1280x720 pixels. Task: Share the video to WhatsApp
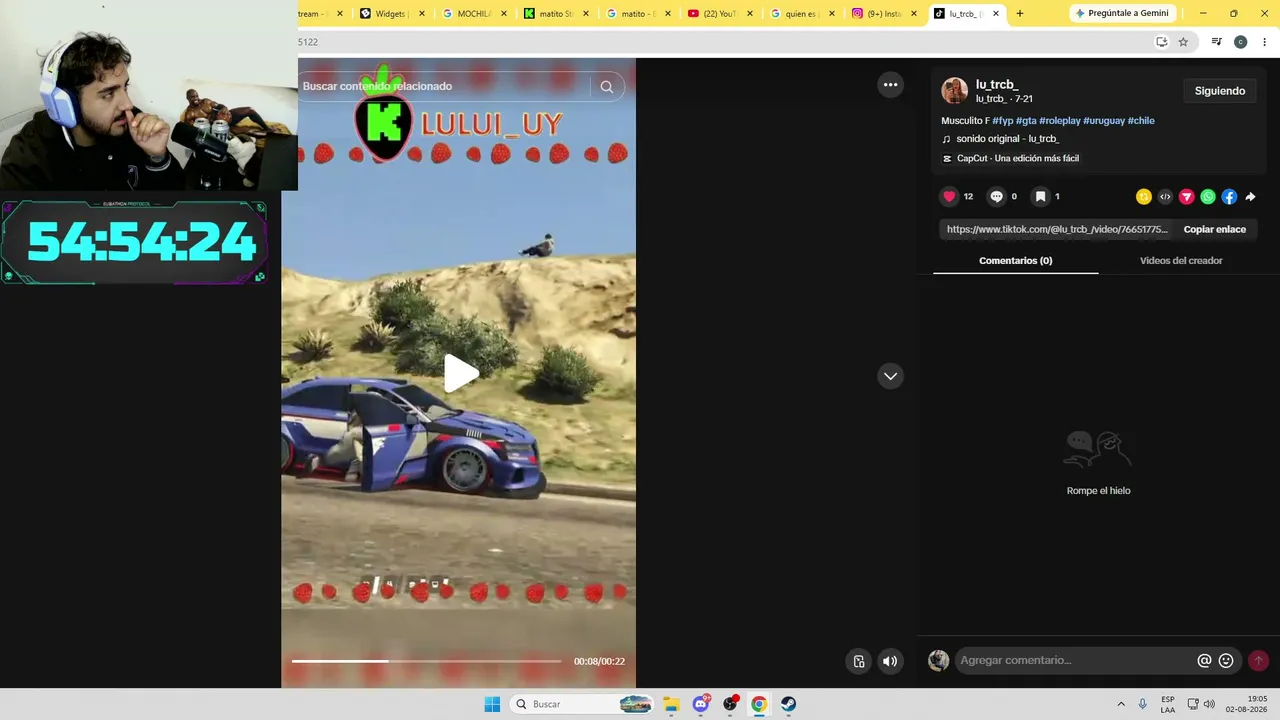[x=1208, y=197]
